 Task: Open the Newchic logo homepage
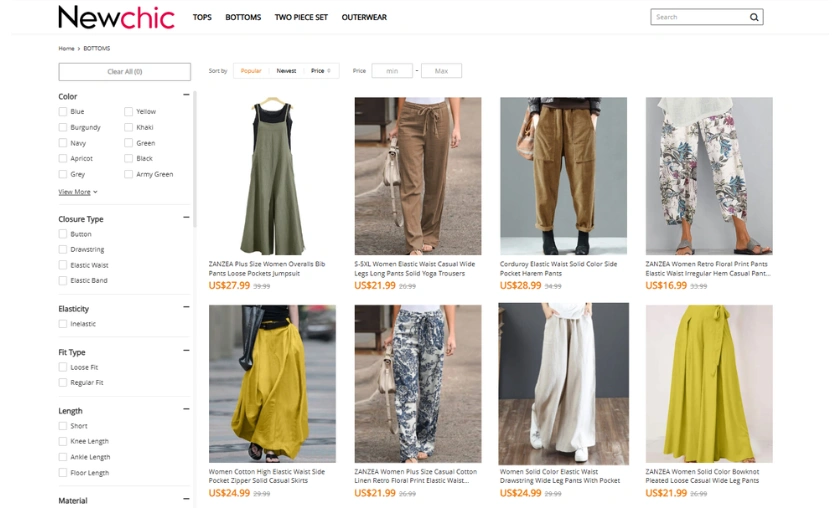tap(116, 17)
